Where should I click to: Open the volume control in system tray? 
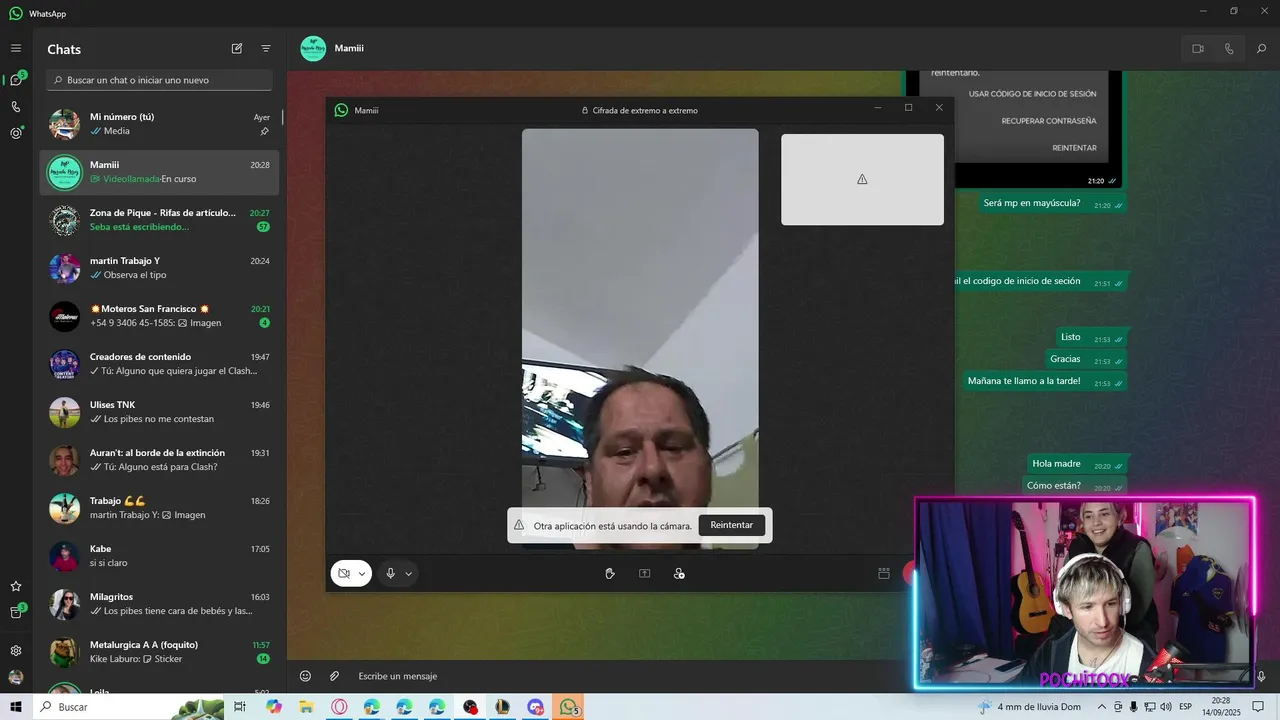click(1166, 707)
